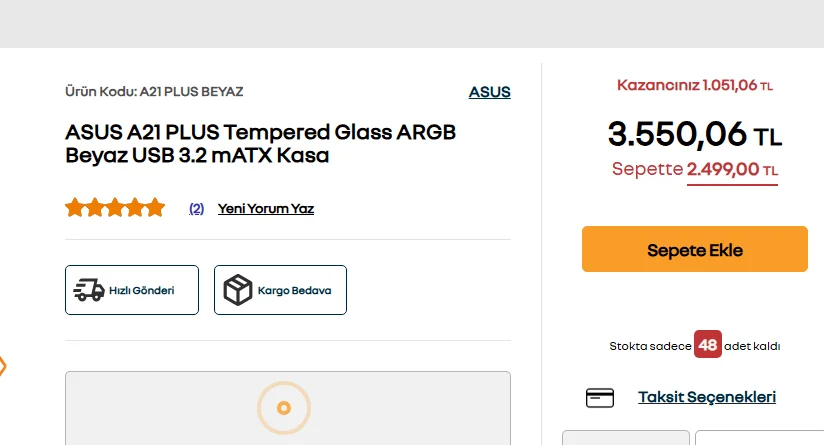The height and width of the screenshot is (445, 824).
Task: Click the fast delivery truck icon
Action: (x=88, y=290)
